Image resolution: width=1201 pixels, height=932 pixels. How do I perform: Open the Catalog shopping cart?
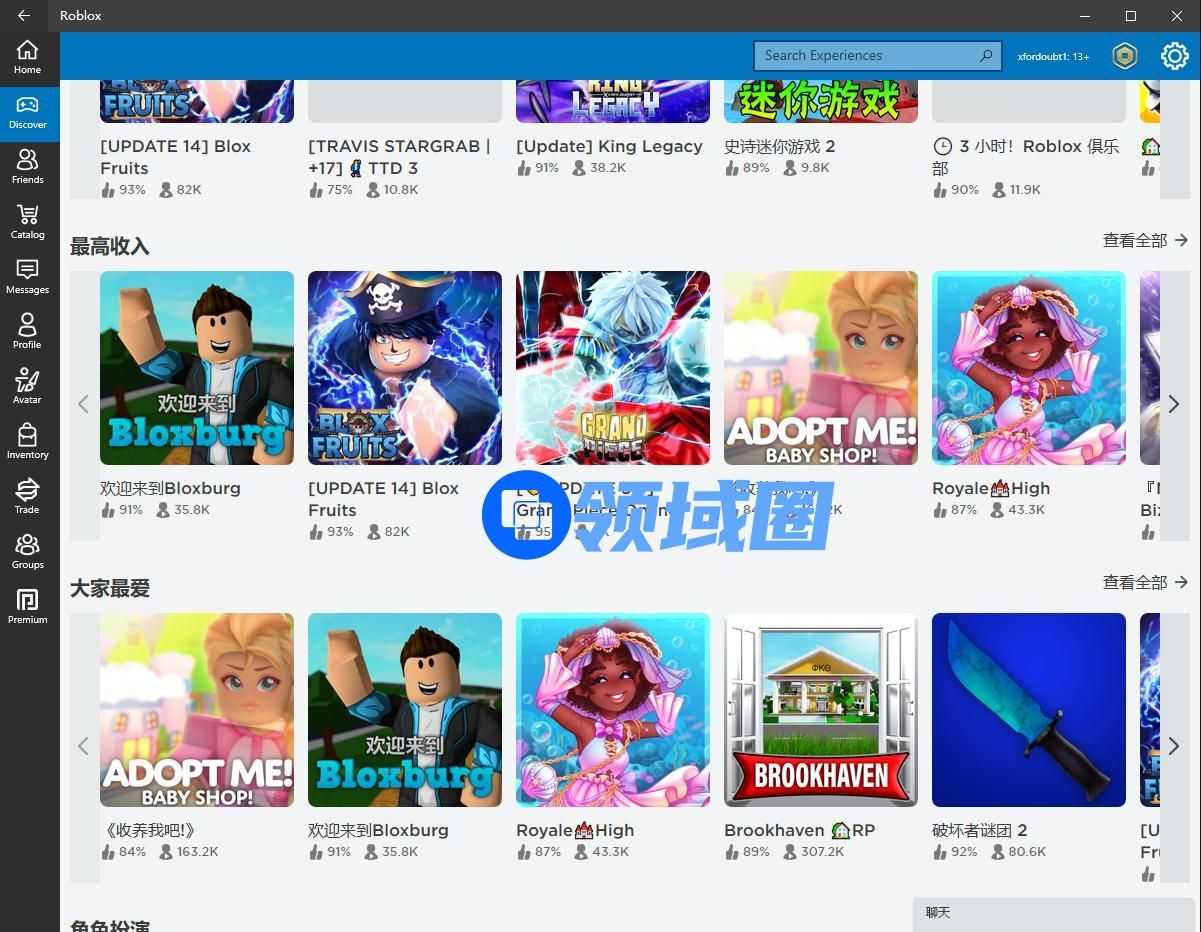27,222
